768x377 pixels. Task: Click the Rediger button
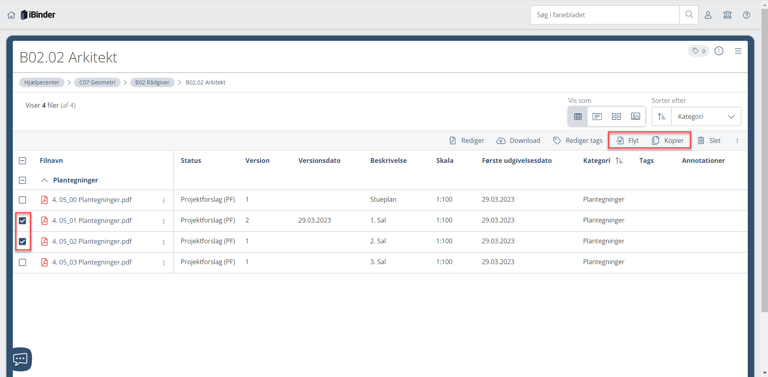pos(467,141)
